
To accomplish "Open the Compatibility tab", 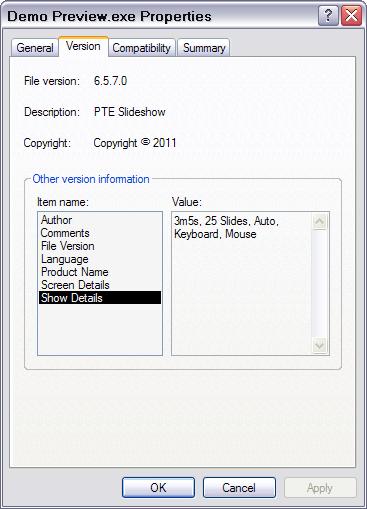I will (x=142, y=48).
